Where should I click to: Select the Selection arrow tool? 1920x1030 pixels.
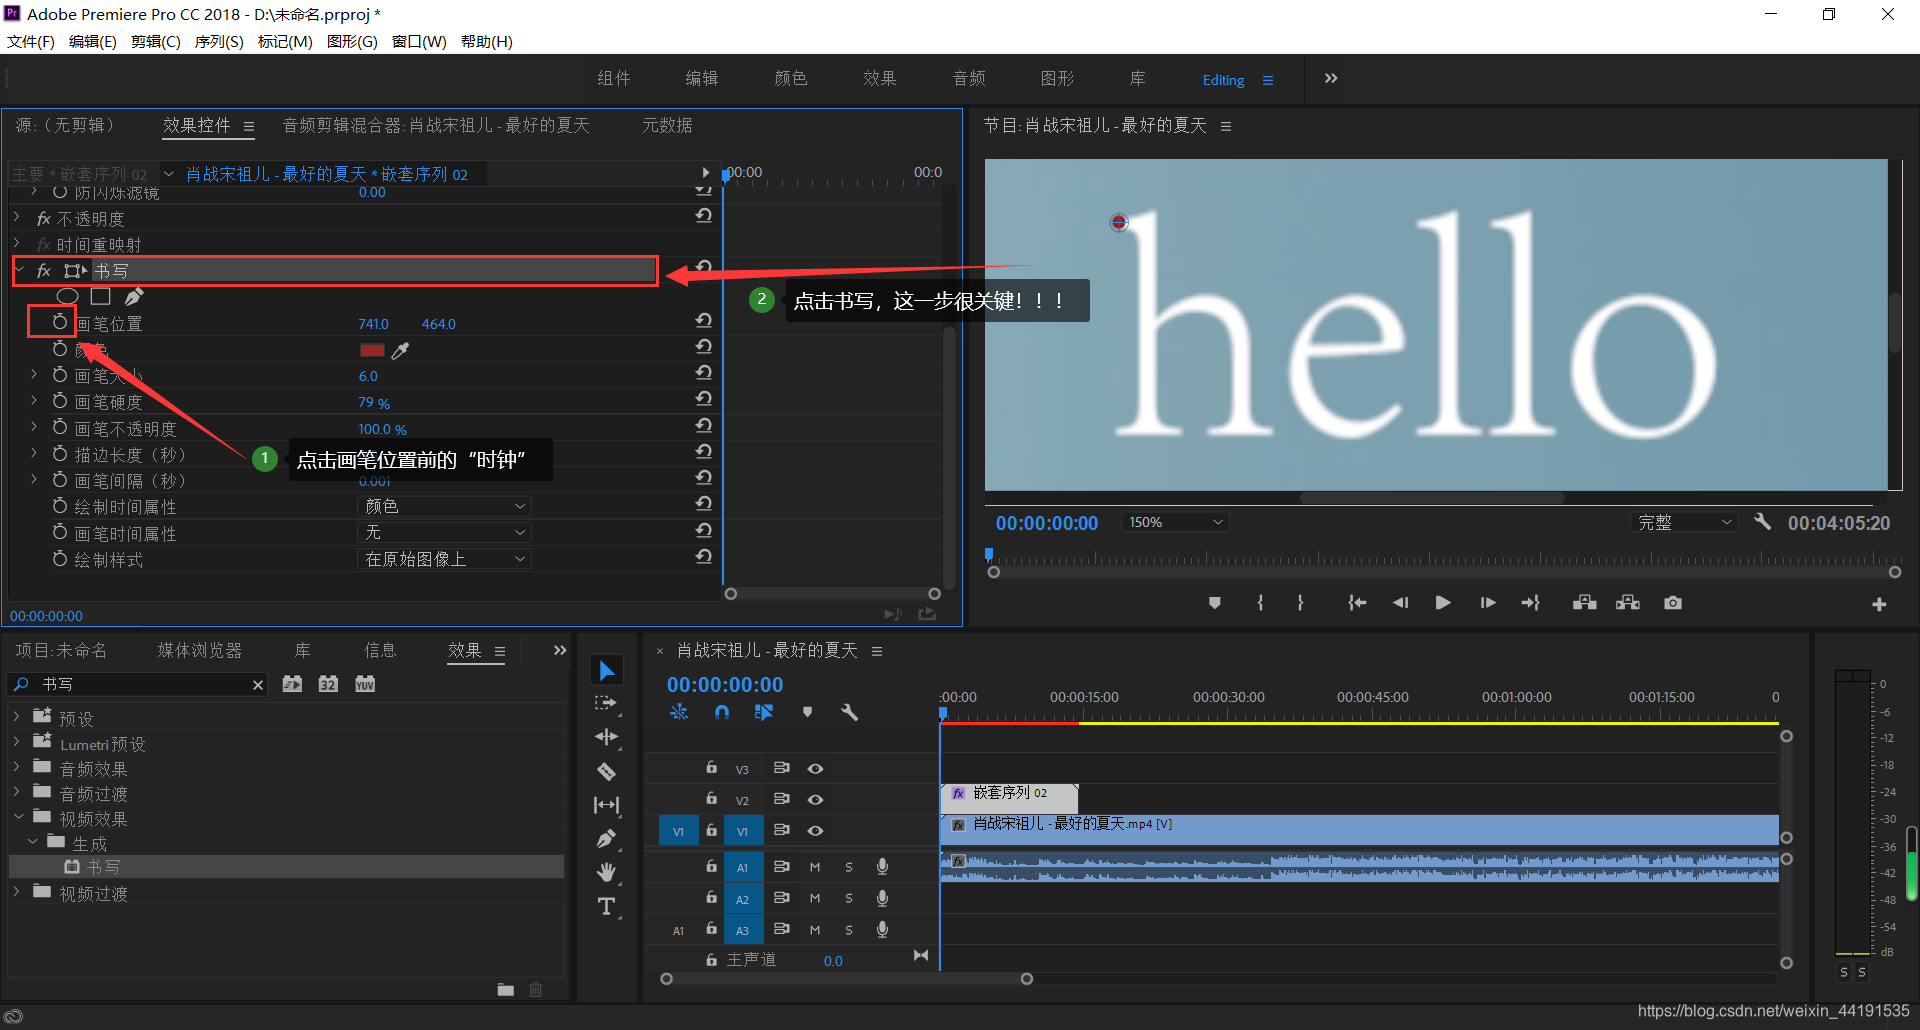606,670
